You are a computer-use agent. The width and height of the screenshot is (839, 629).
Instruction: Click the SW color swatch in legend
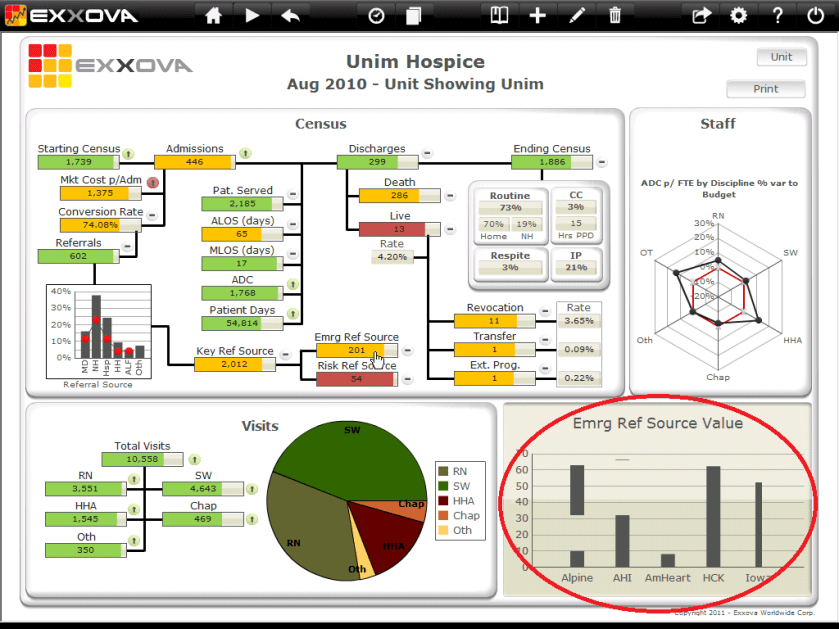pyautogui.click(x=444, y=485)
